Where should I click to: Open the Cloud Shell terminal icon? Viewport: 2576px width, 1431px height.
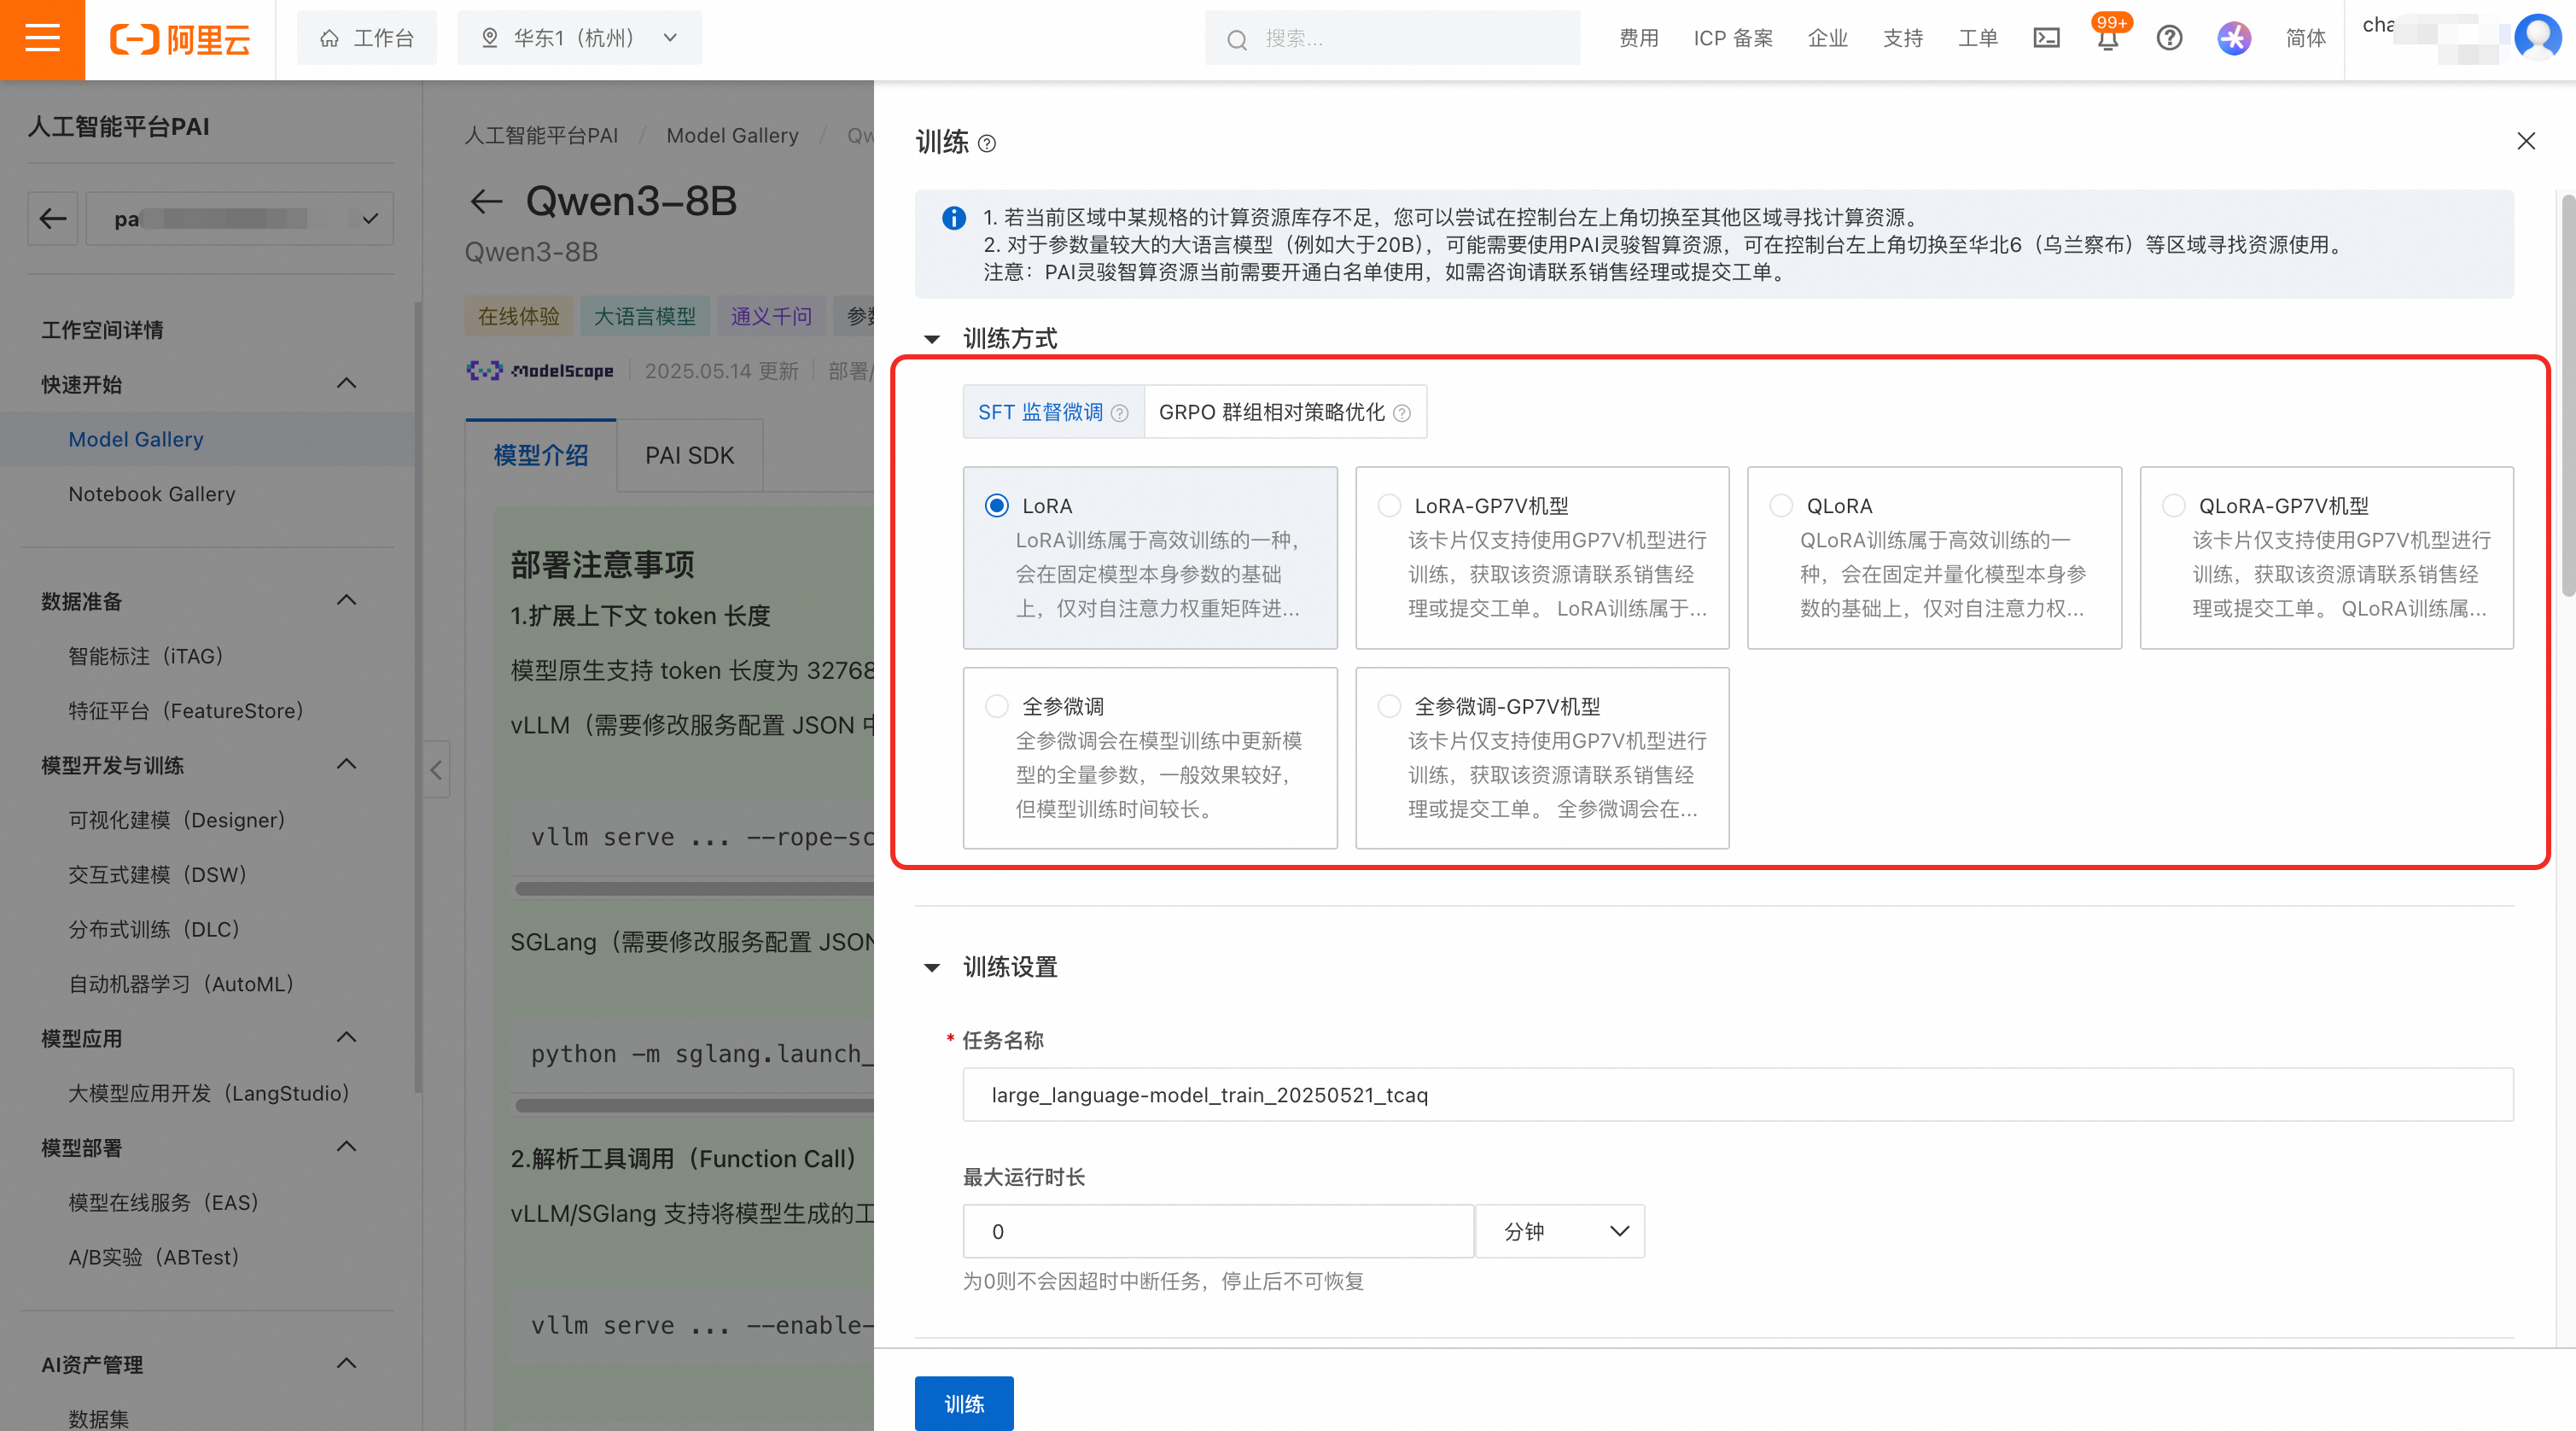[x=2046, y=38]
